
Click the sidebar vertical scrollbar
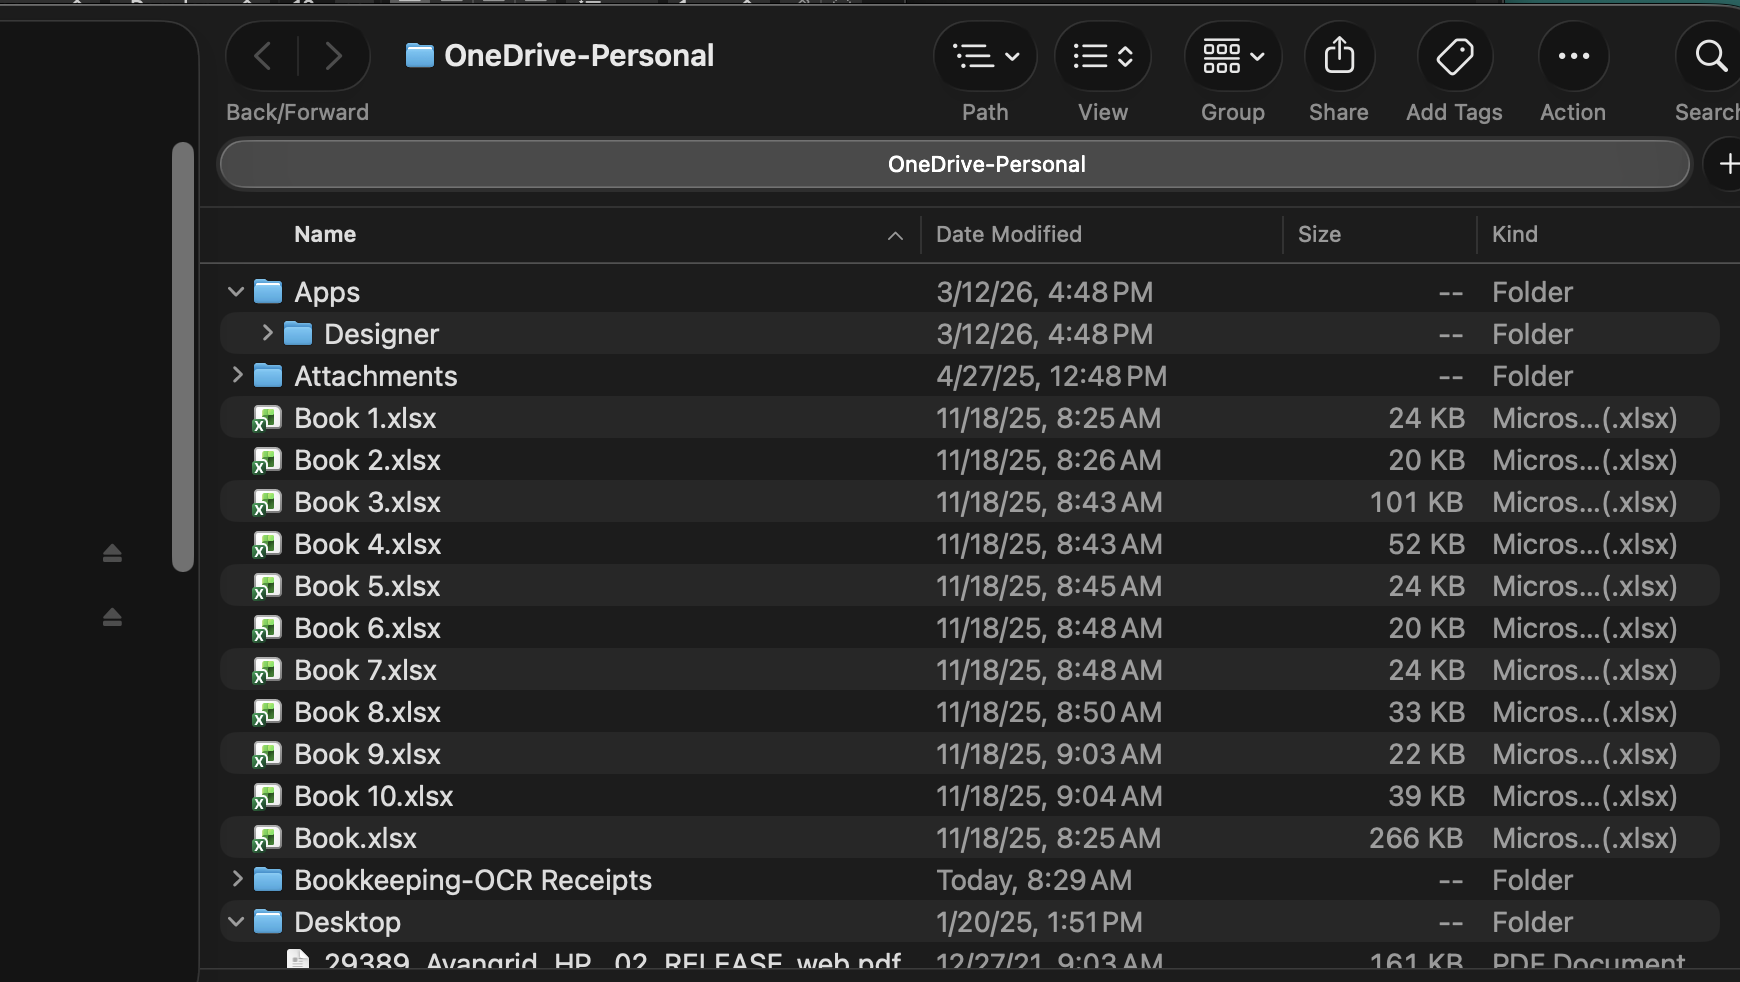182,357
